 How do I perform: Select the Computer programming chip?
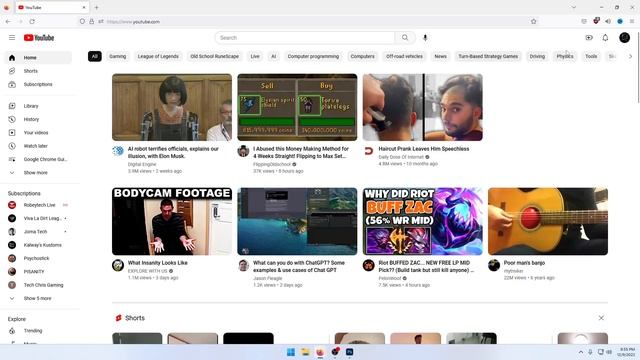(x=313, y=56)
